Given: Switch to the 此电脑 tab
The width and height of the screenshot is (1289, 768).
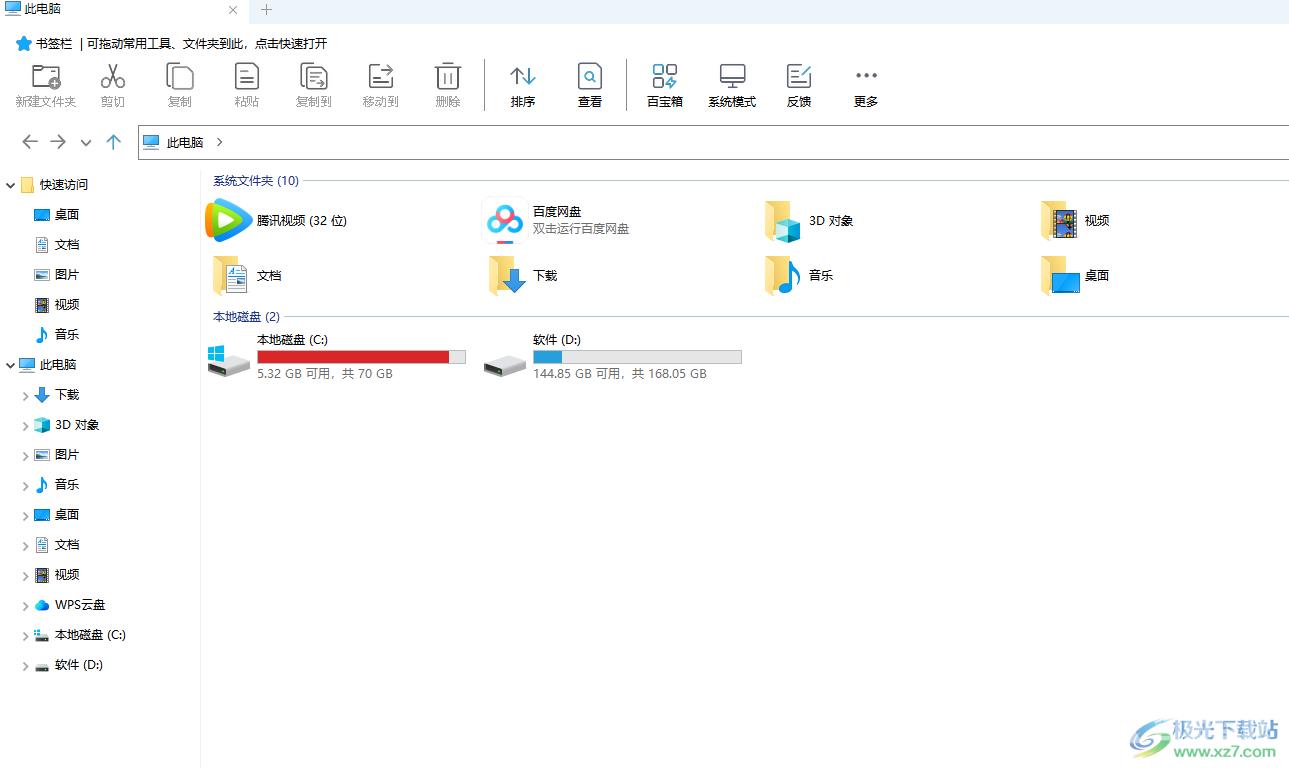Looking at the screenshot, I should coord(122,10).
